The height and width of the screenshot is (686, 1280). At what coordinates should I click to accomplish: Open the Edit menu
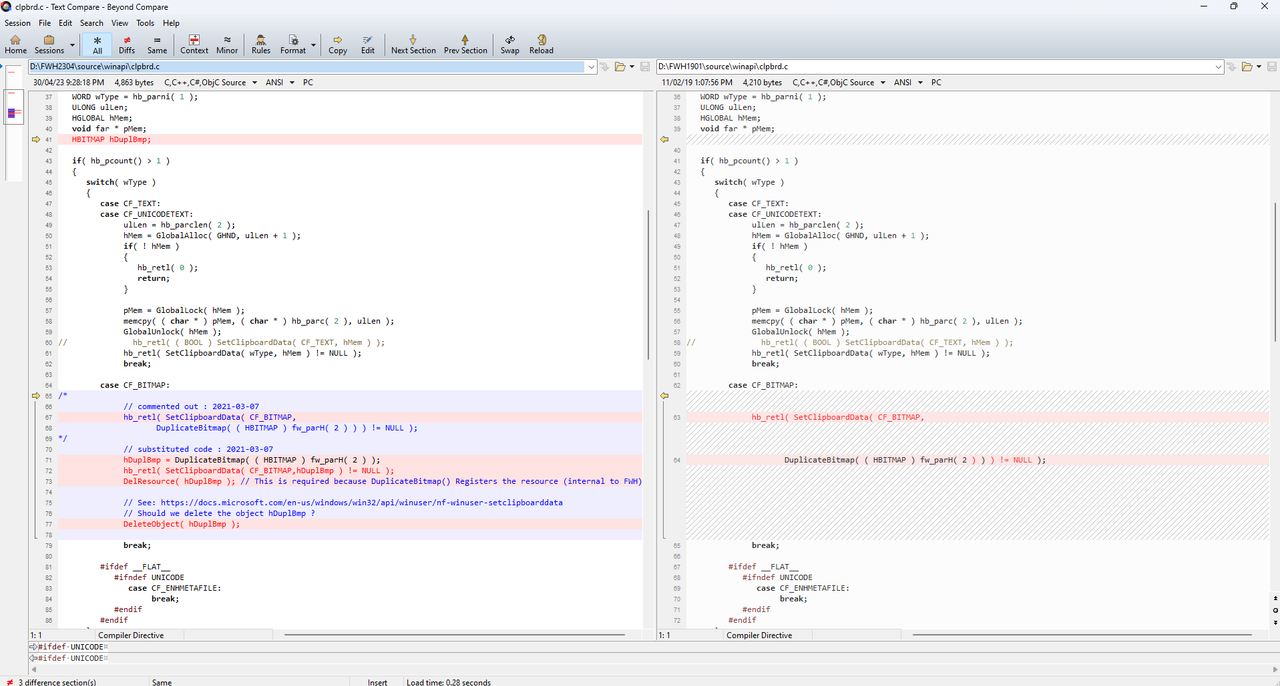[65, 22]
